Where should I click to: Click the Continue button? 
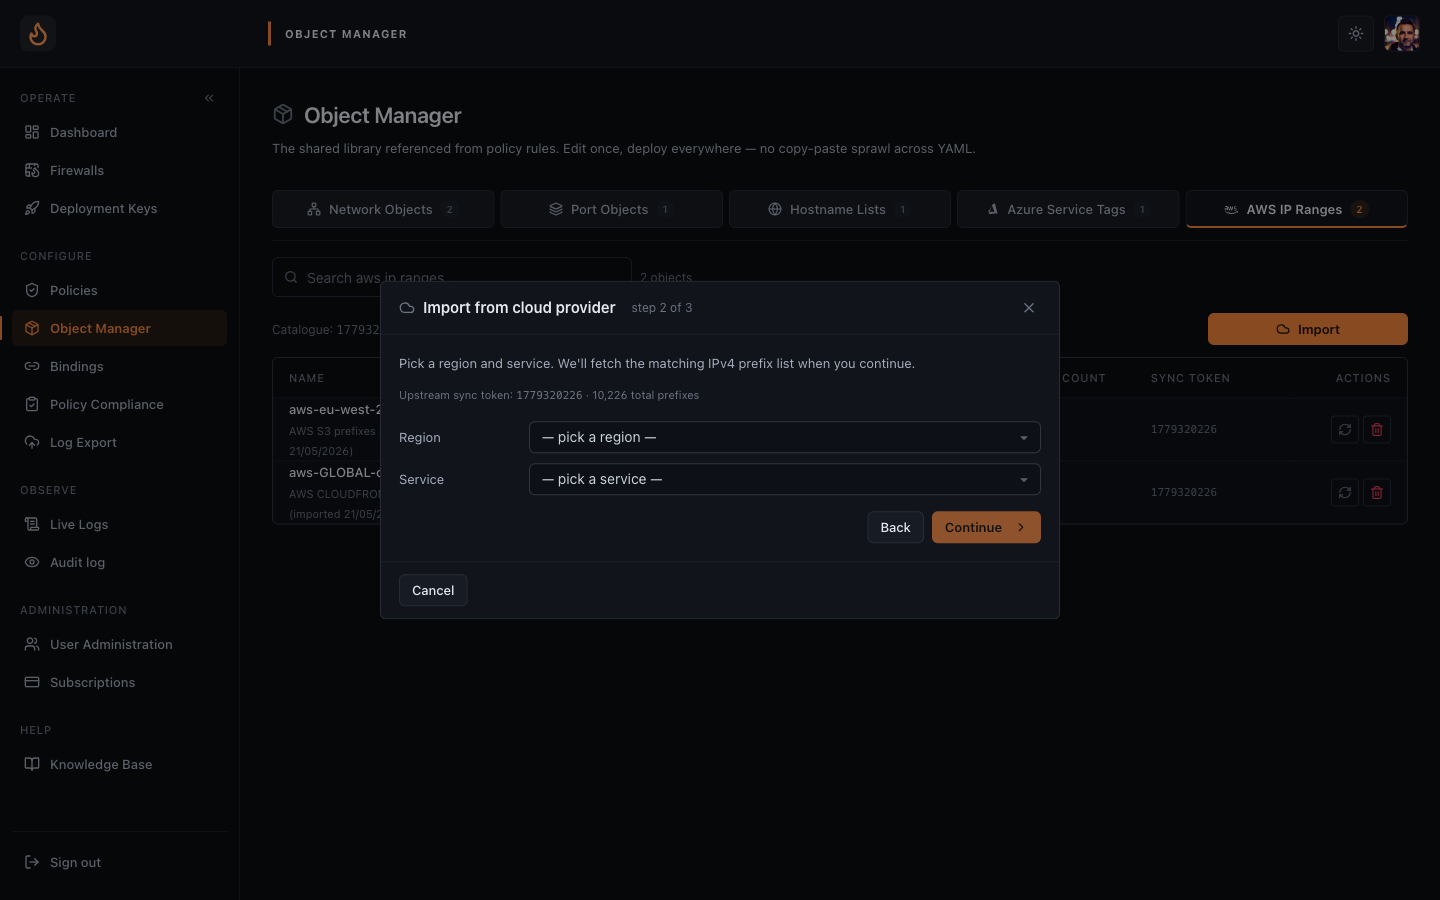[986, 527]
